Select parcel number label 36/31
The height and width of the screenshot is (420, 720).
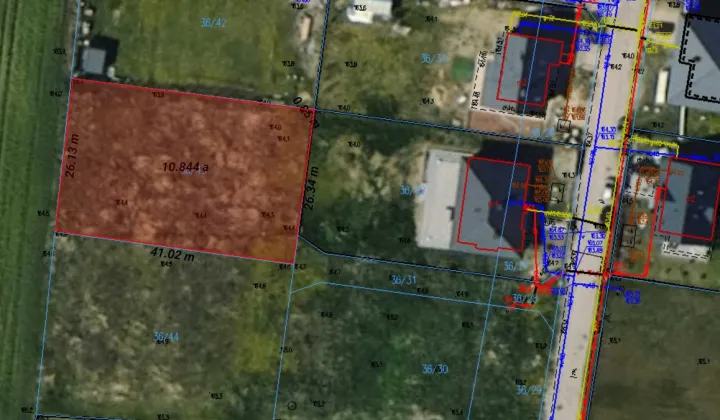403,280
